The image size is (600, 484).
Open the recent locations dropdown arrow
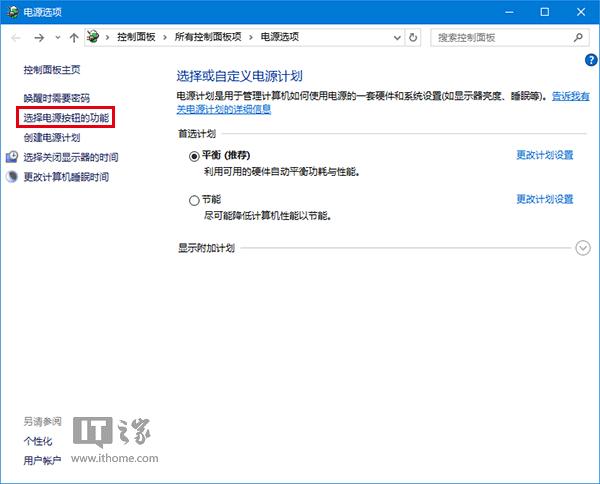57,38
